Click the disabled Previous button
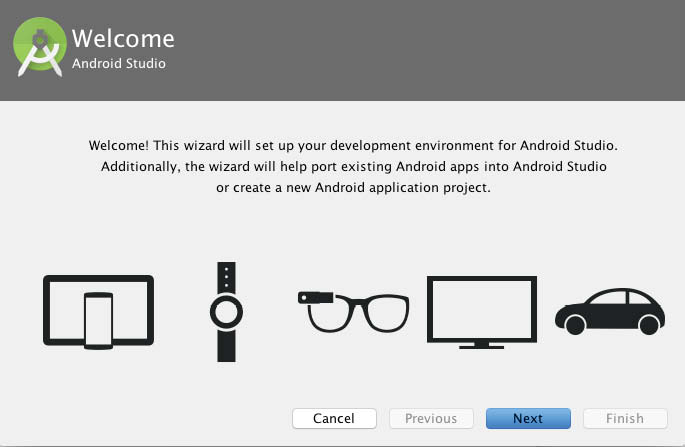 pos(431,419)
